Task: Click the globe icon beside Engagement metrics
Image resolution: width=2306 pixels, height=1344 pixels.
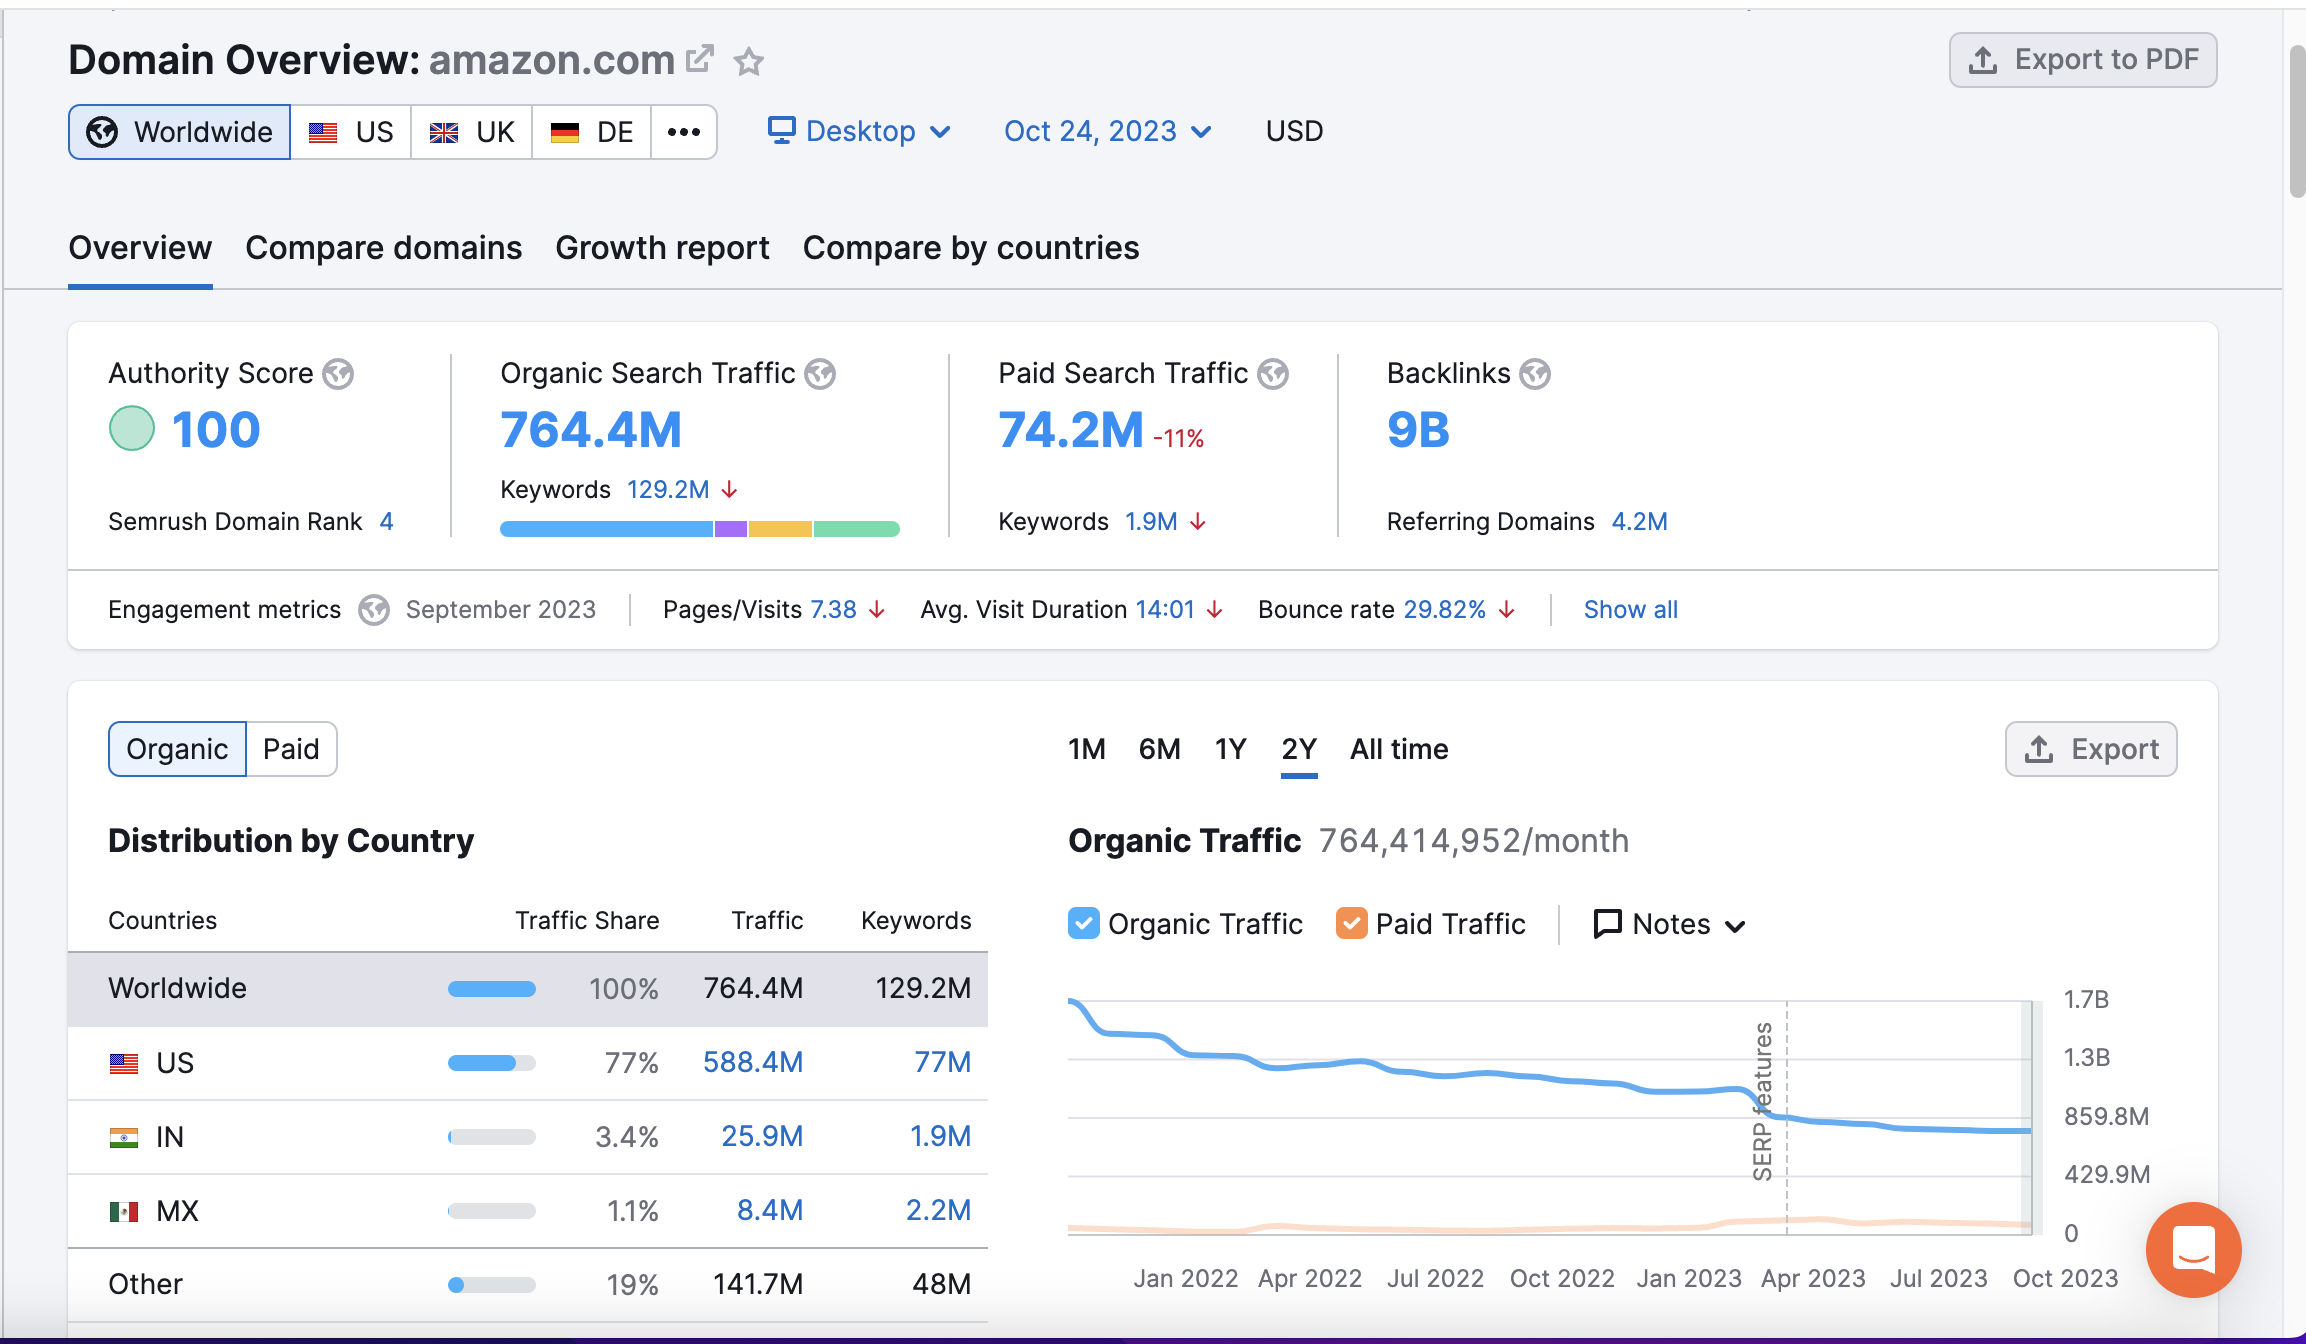Action: (x=374, y=610)
